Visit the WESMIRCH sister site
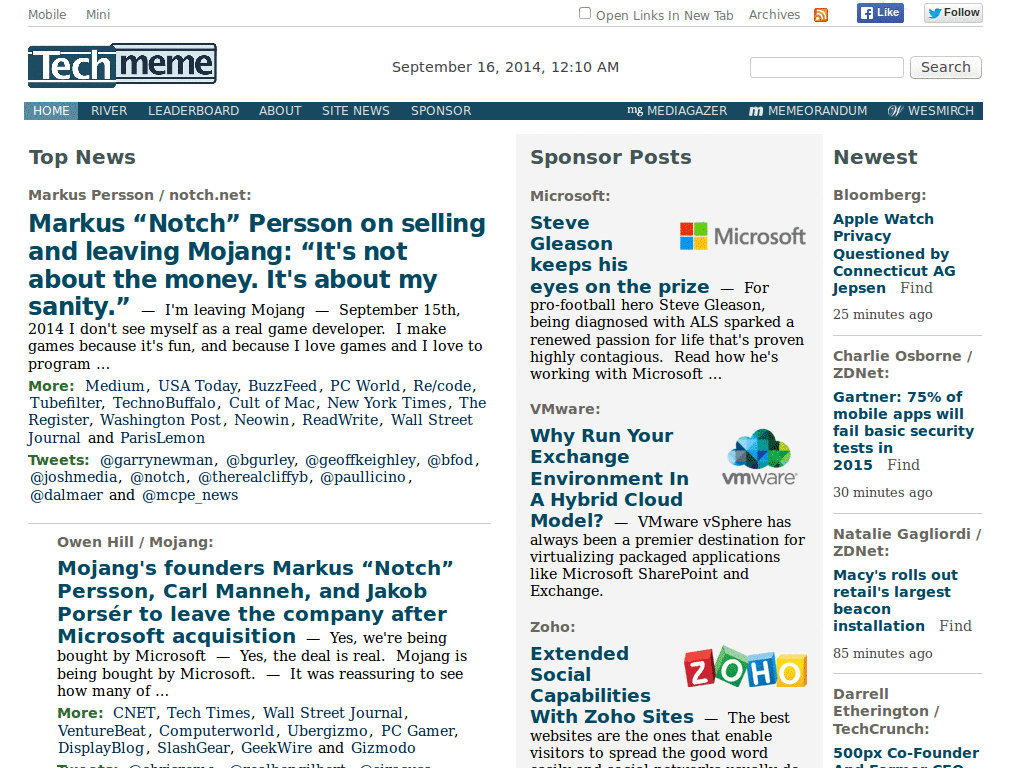This screenshot has width=1024, height=768. [x=931, y=110]
